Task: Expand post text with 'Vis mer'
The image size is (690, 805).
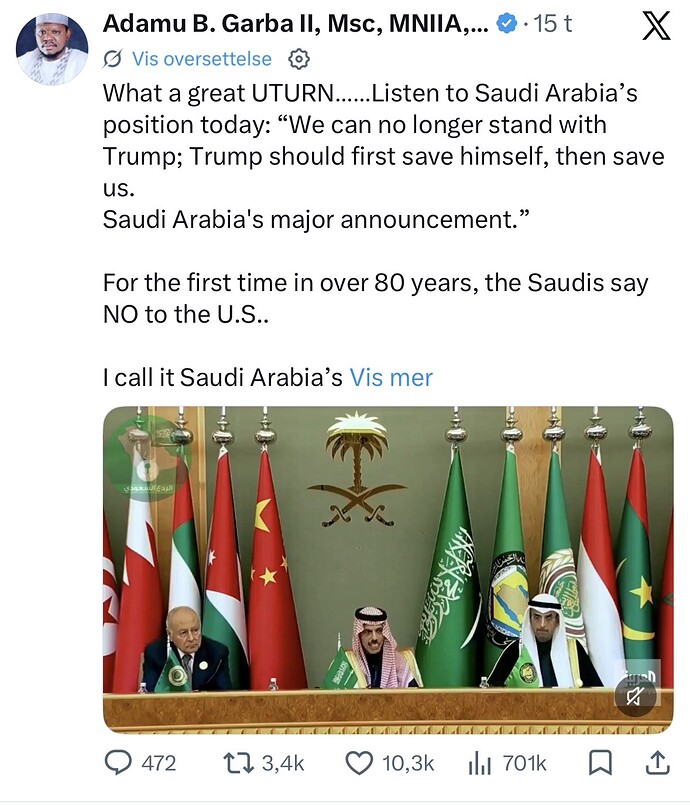Action: [x=391, y=377]
